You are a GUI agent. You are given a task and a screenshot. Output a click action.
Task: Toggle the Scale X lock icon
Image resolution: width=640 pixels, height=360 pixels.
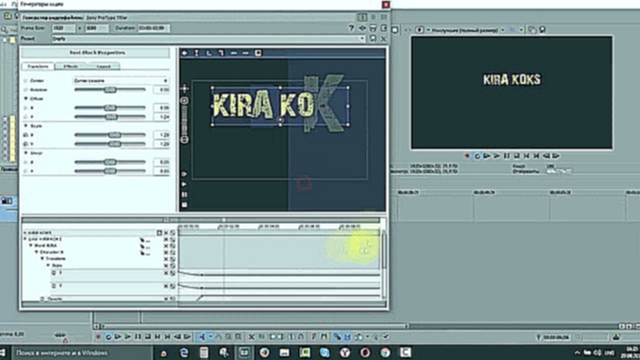pyautogui.click(x=26, y=135)
